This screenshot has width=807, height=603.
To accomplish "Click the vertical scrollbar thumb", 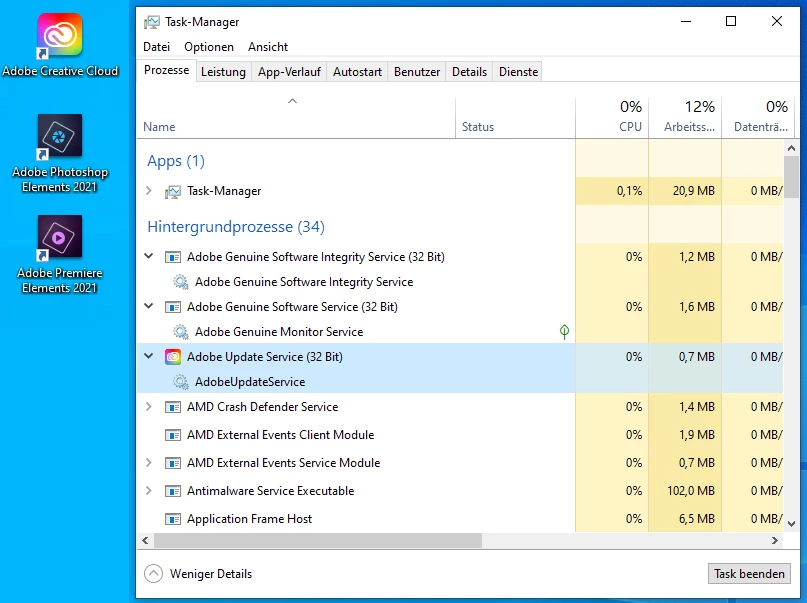I will [792, 176].
